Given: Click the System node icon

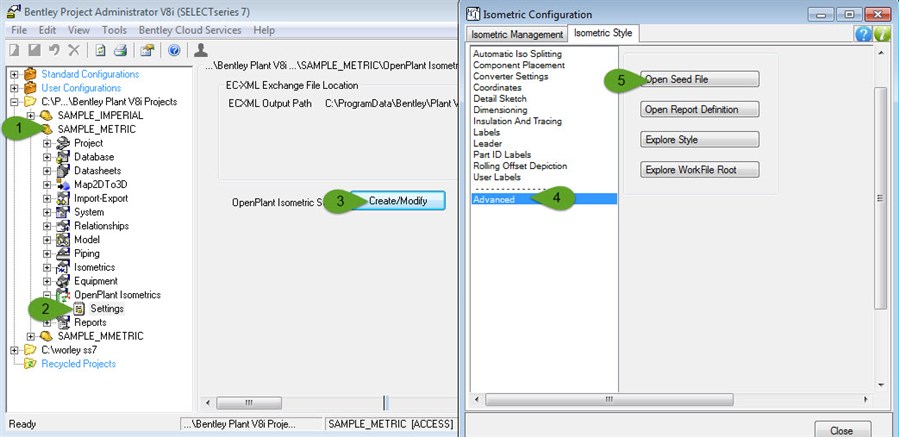Looking at the screenshot, I should click(x=63, y=212).
